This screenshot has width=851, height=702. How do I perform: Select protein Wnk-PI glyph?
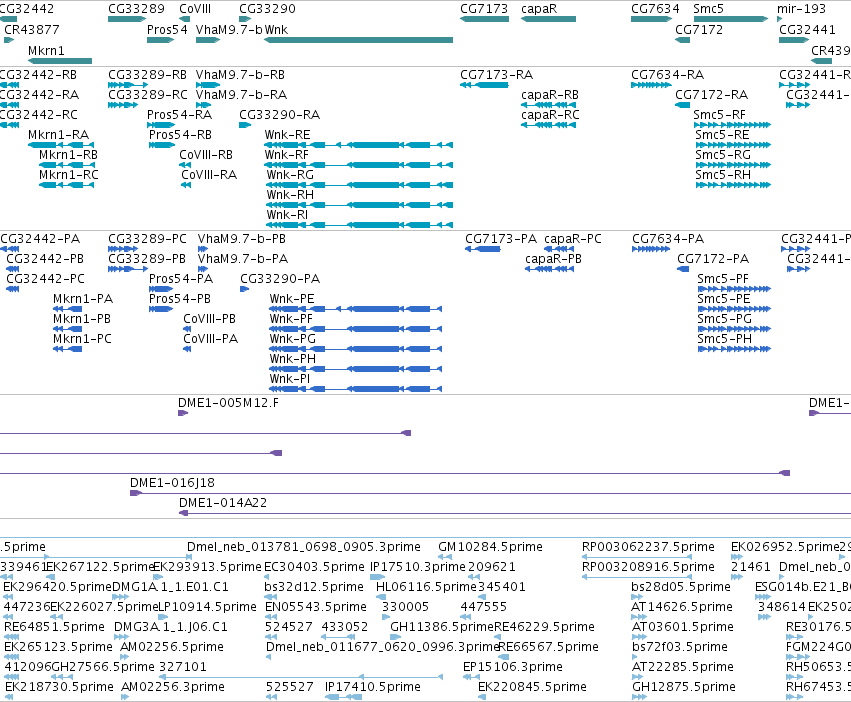coord(355,389)
